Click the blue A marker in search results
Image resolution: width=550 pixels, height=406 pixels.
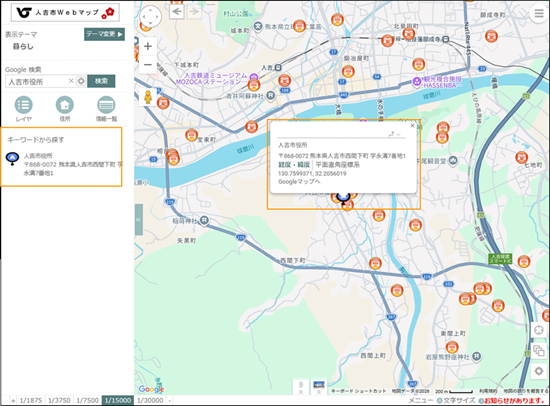coord(13,159)
